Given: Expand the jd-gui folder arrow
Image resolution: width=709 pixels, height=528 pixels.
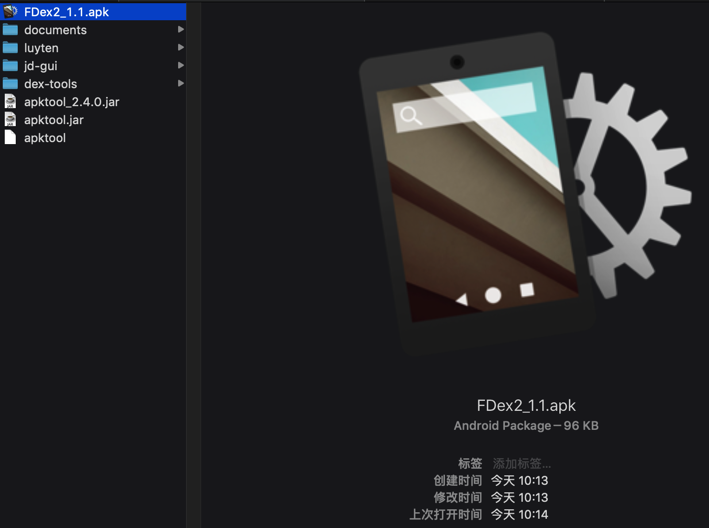Looking at the screenshot, I should (x=180, y=66).
